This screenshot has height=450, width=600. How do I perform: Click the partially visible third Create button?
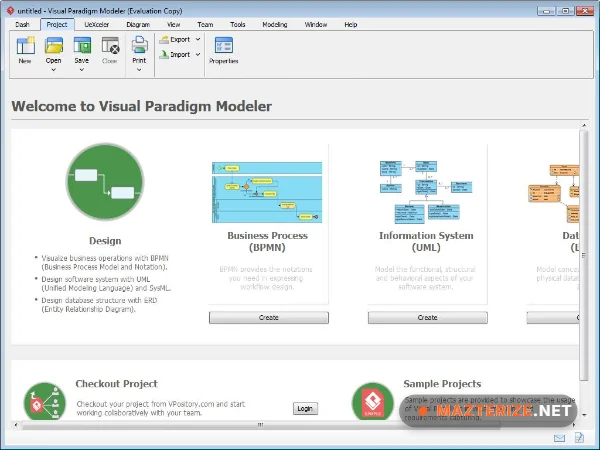tap(553, 318)
